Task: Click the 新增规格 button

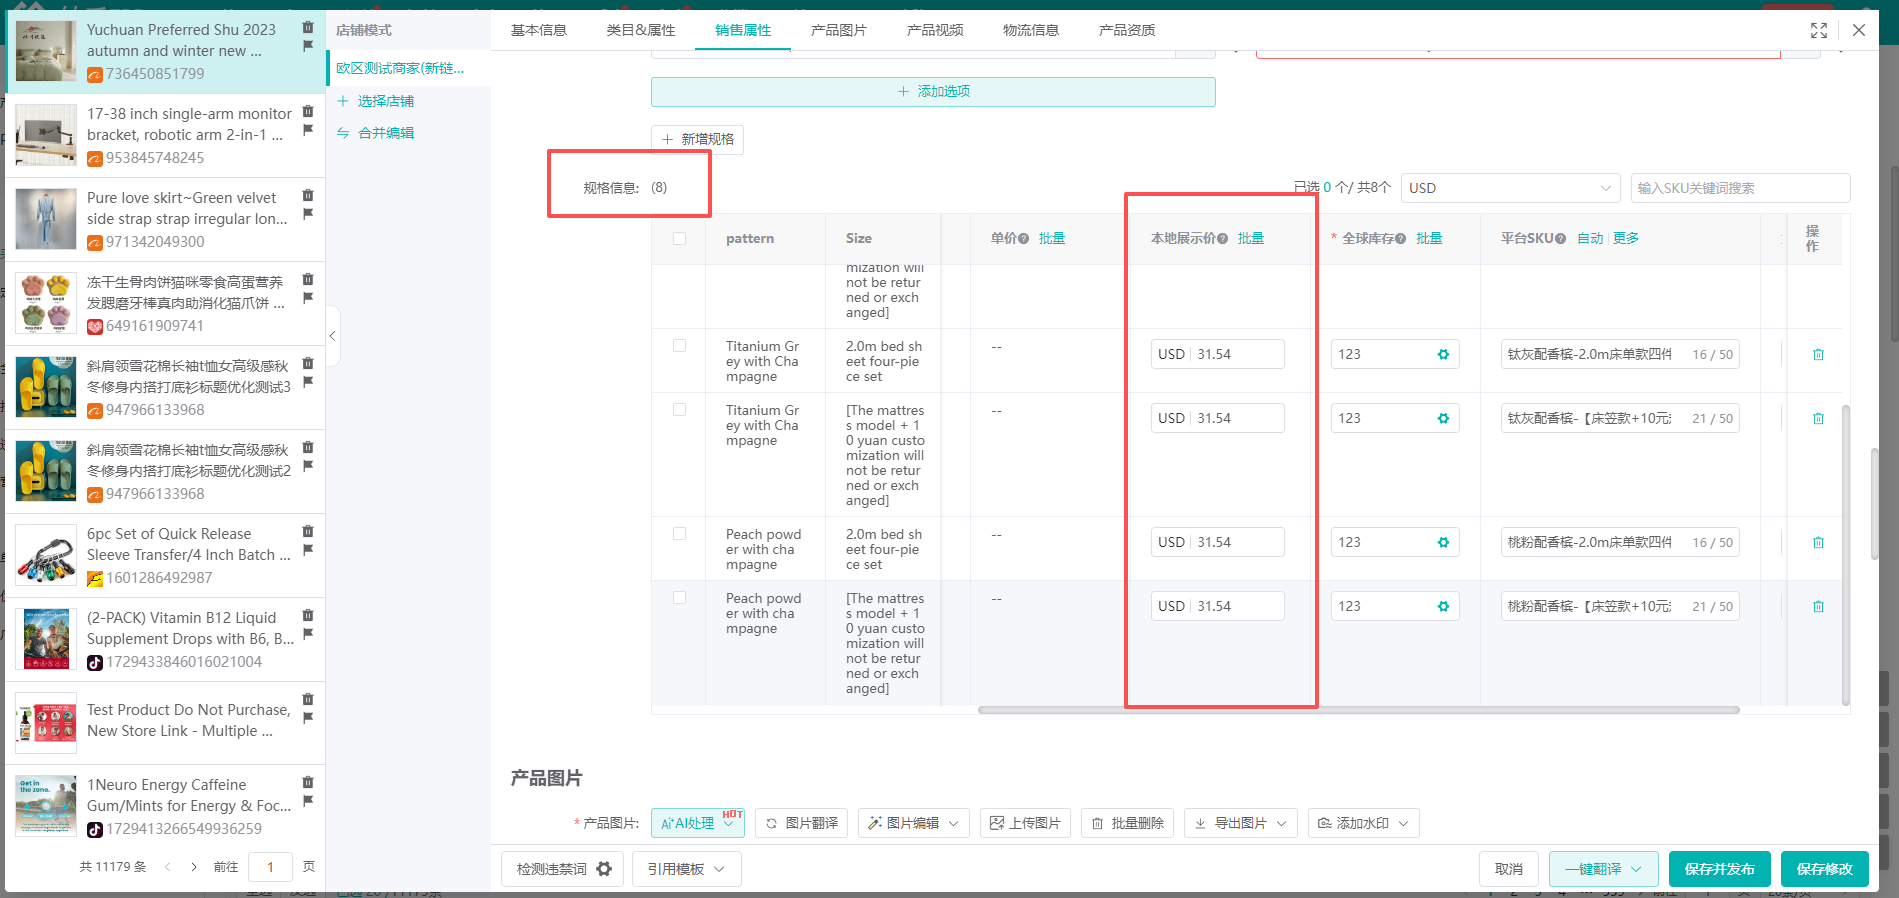Action: (698, 139)
